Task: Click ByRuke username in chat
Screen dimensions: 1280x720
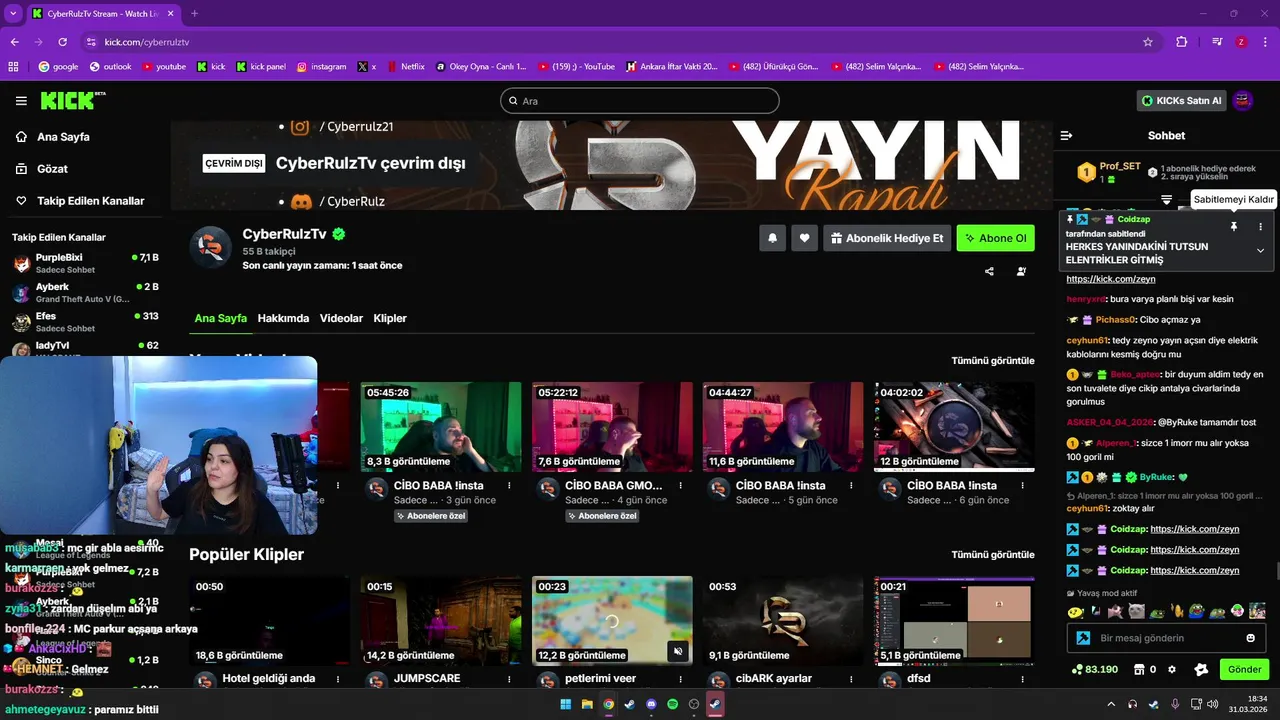Action: pos(1155,477)
